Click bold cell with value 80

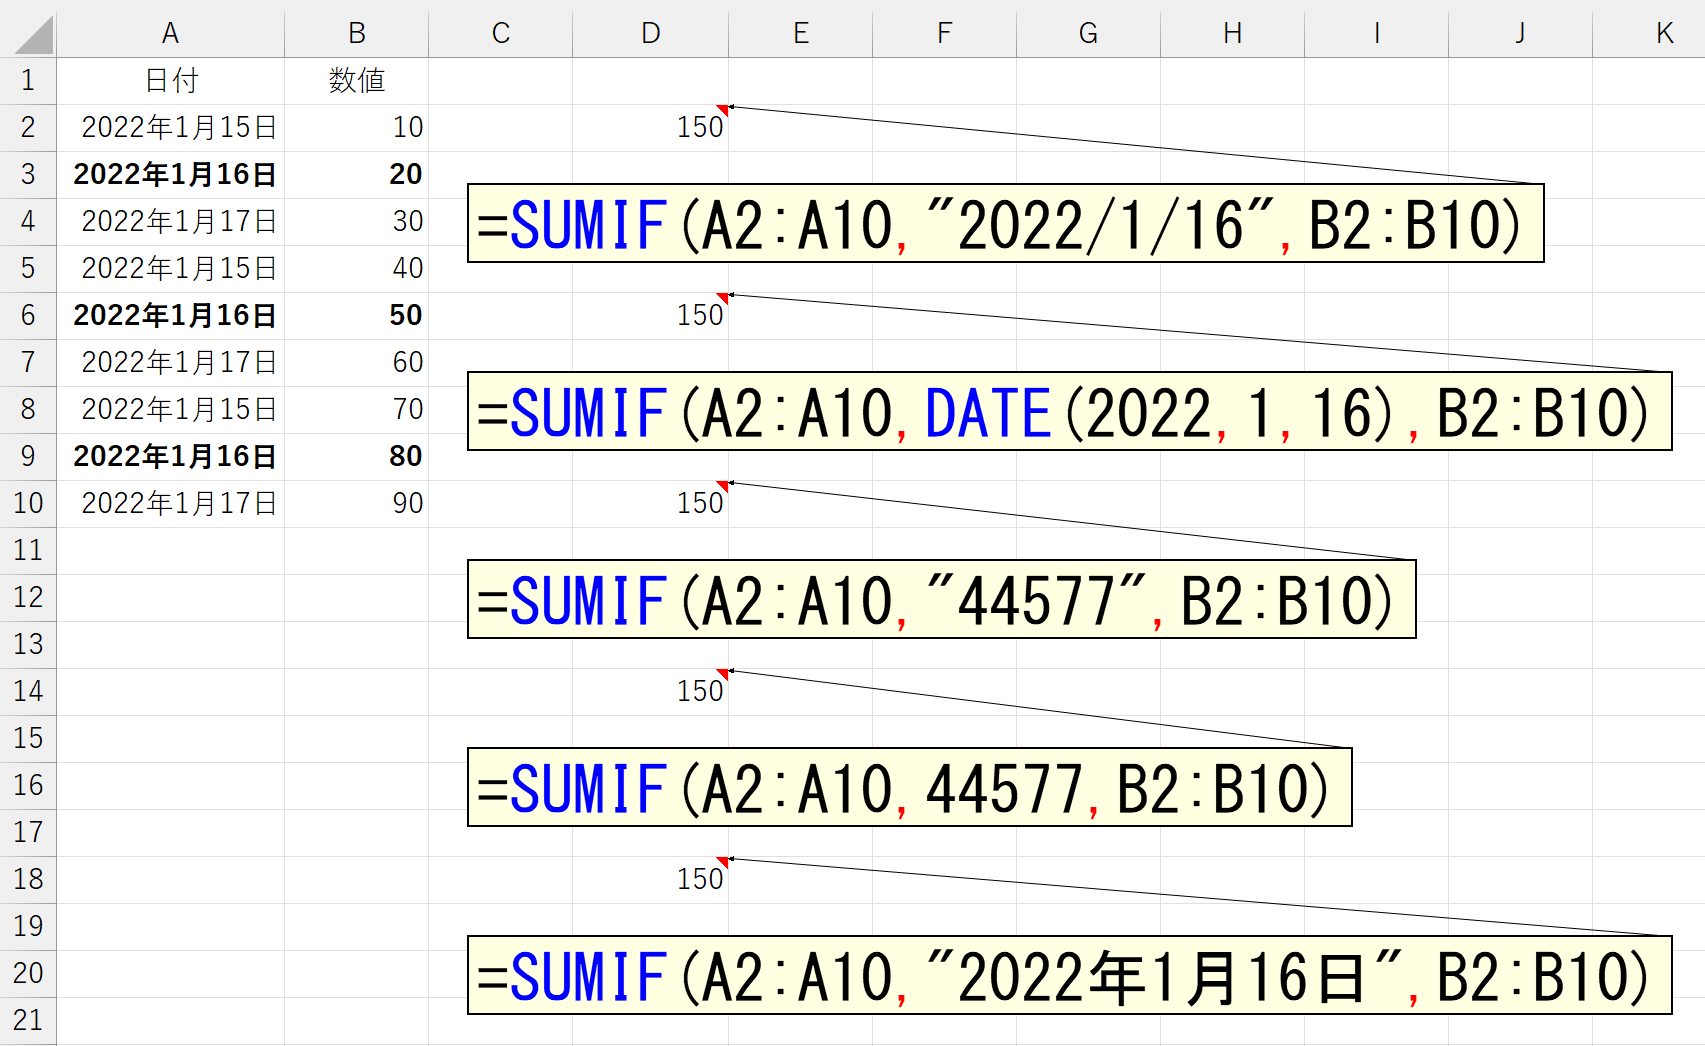[x=357, y=457]
